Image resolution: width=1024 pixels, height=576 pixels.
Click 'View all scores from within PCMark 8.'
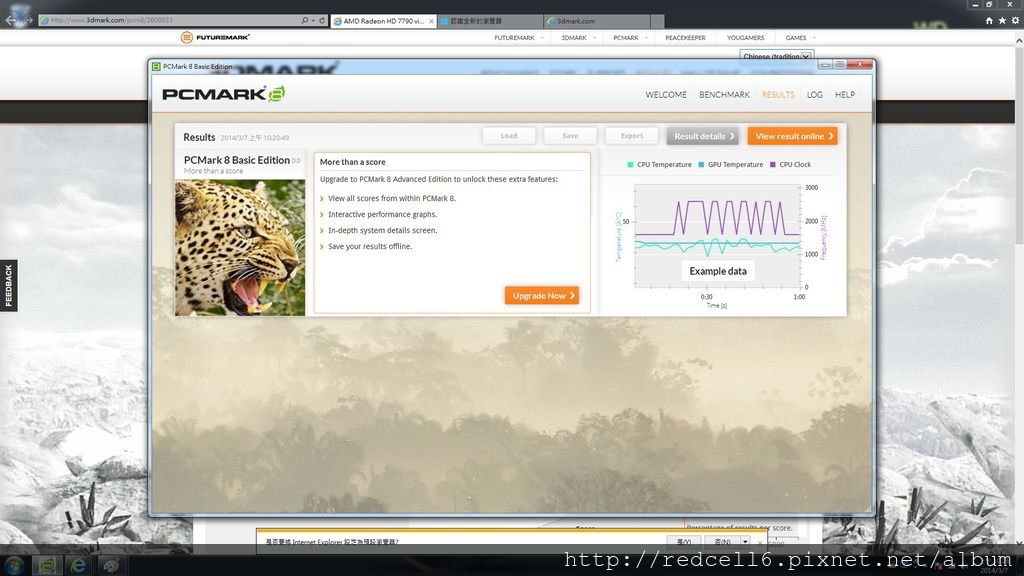(x=392, y=198)
